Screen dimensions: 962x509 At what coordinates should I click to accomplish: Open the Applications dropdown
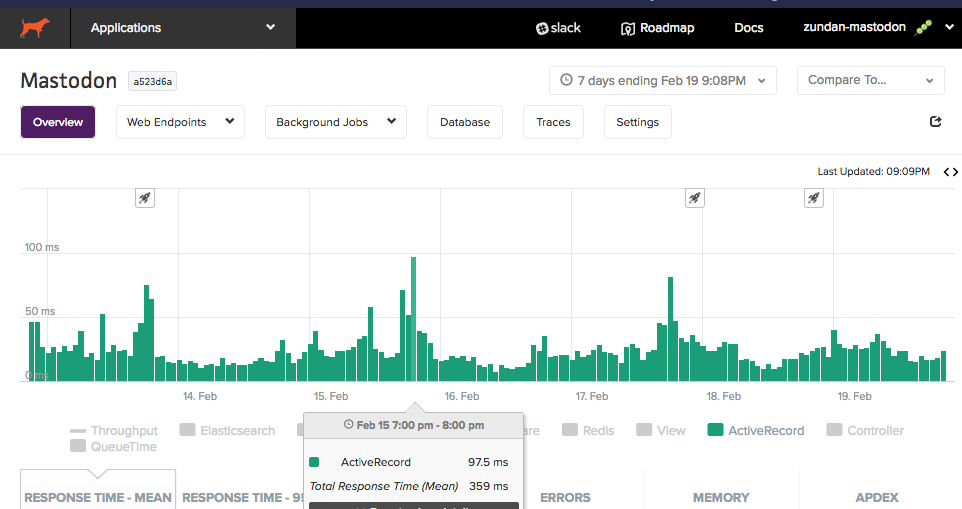pos(183,28)
